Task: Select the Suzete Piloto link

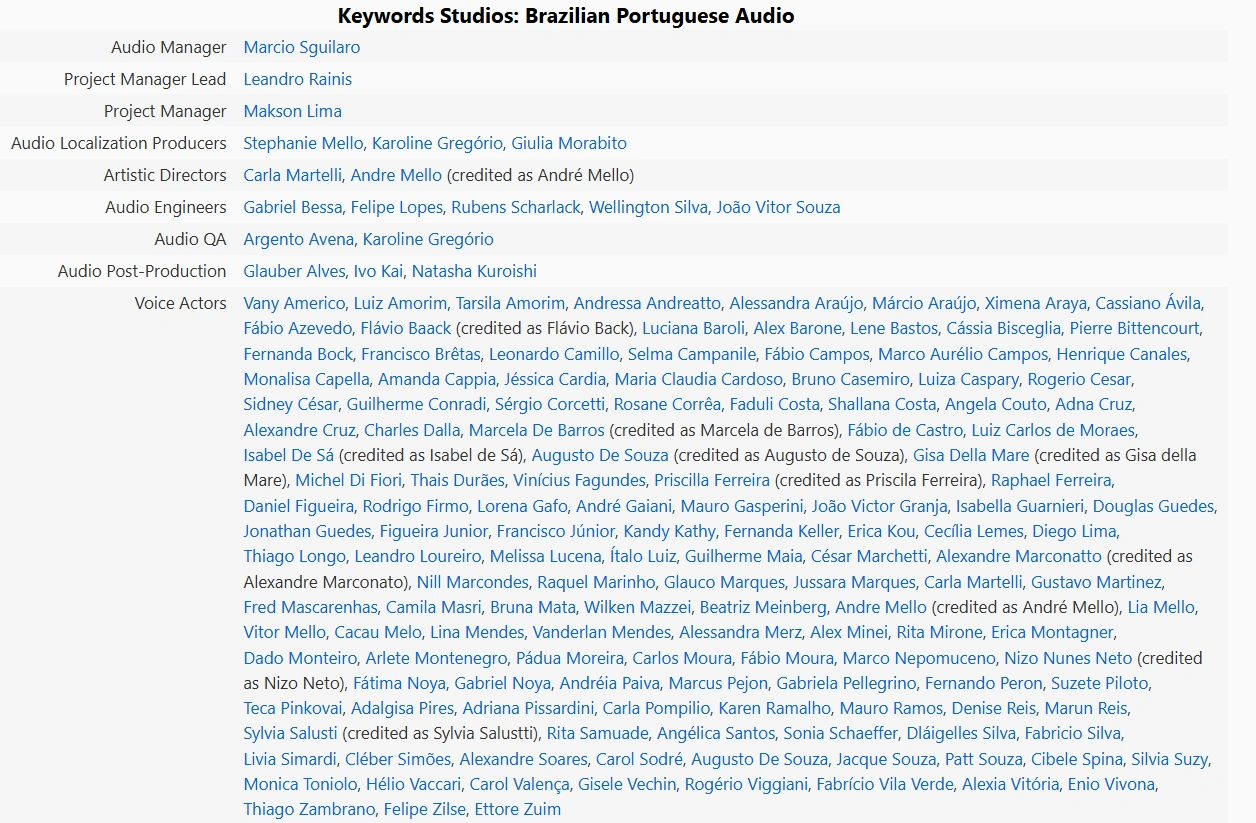Action: (x=1100, y=683)
